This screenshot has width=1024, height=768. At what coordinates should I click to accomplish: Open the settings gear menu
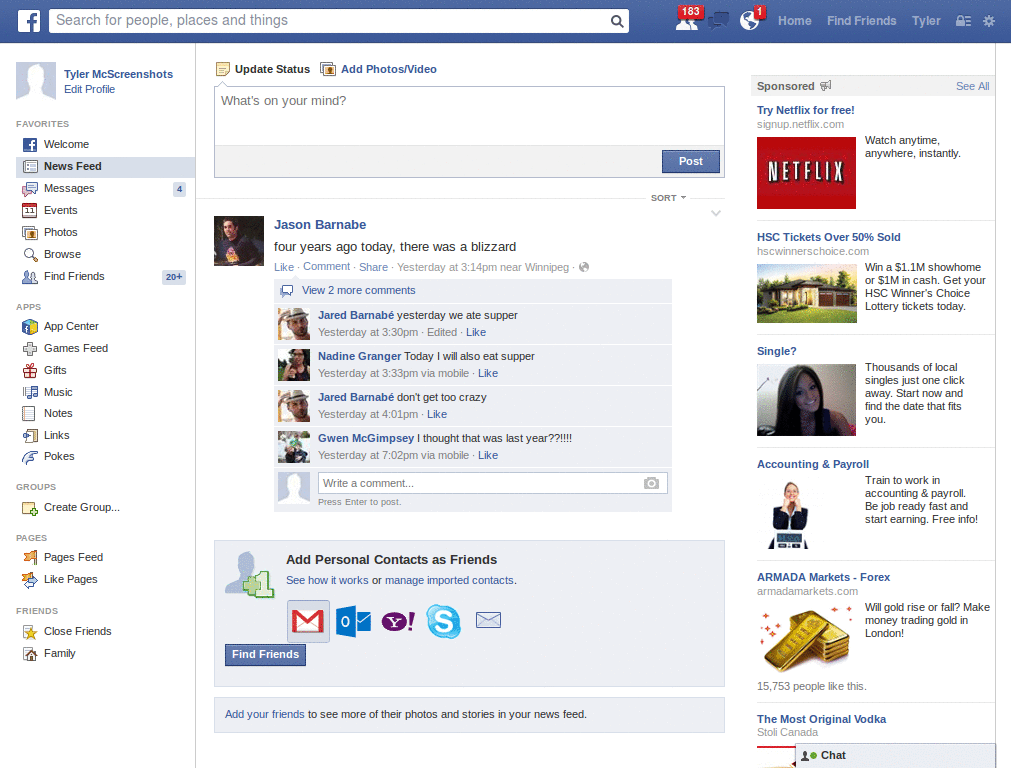[989, 21]
